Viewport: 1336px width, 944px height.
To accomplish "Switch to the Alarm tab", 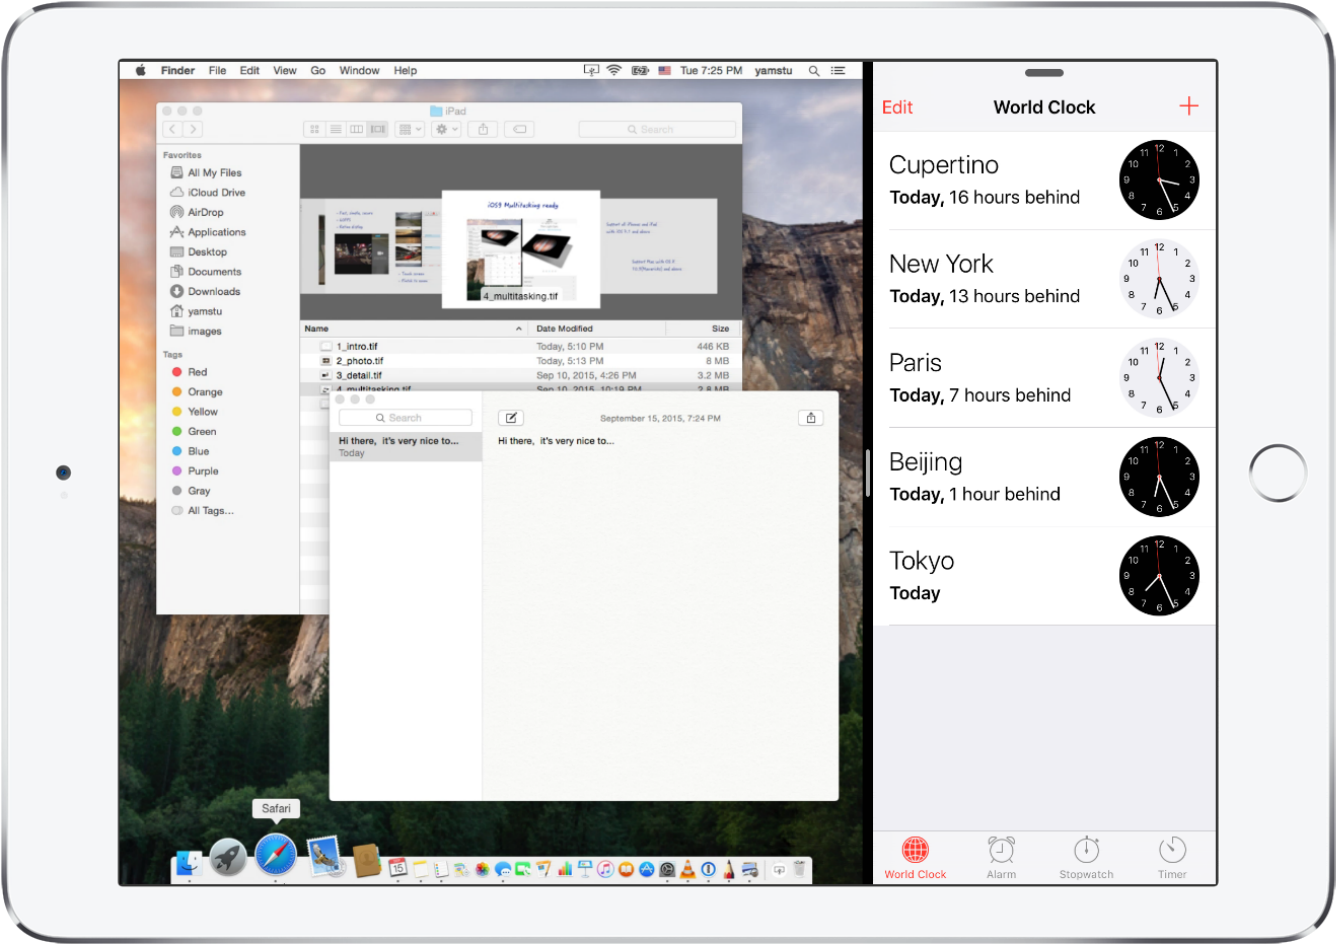I will pyautogui.click(x=1001, y=857).
